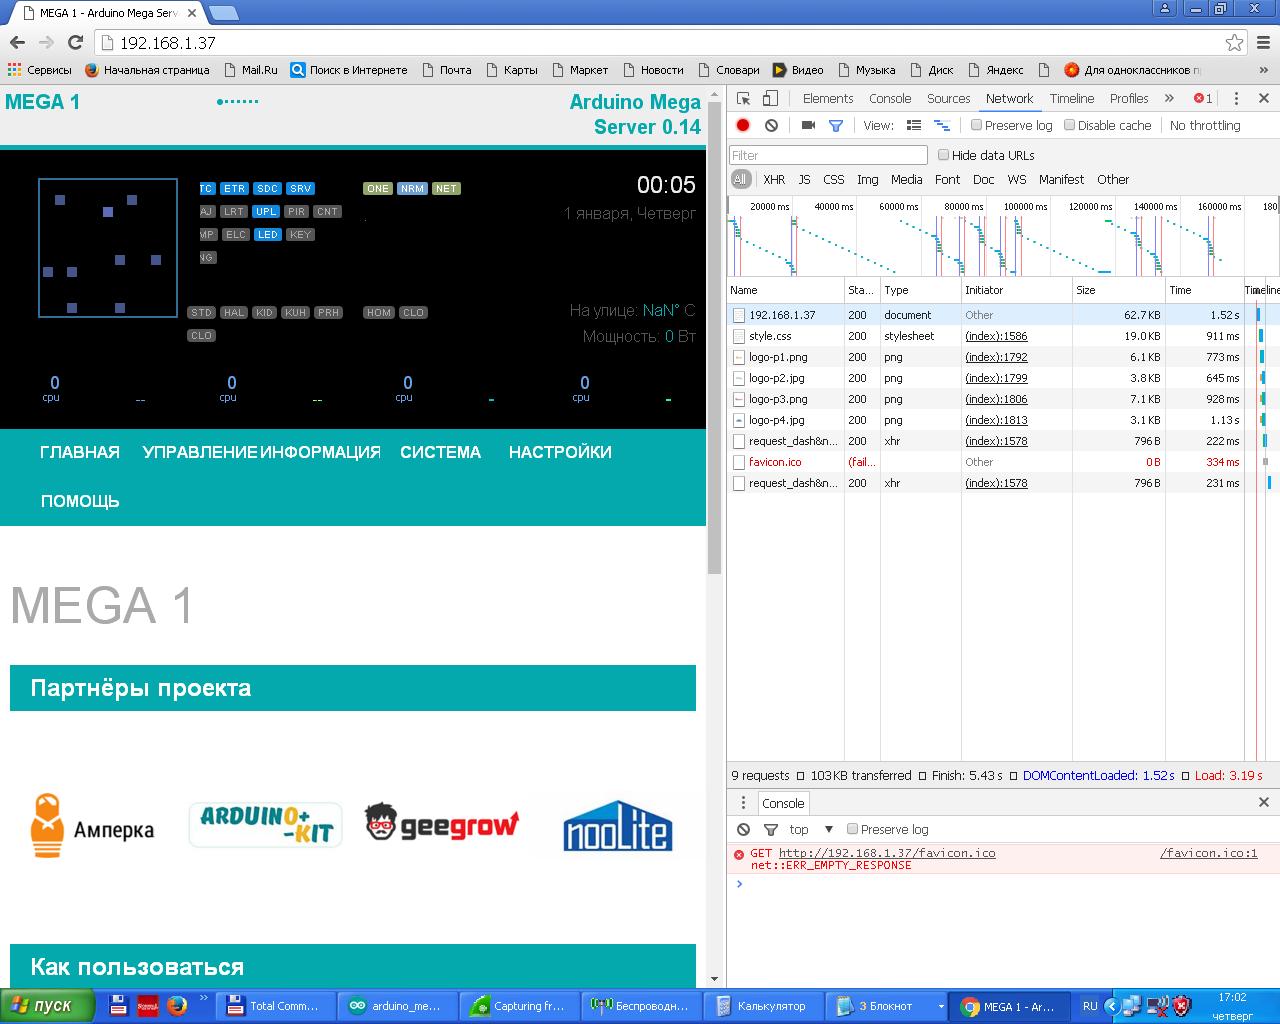1280x1024 pixels.
Task: Toggle the Network panel filter funnel icon
Action: tap(836, 125)
